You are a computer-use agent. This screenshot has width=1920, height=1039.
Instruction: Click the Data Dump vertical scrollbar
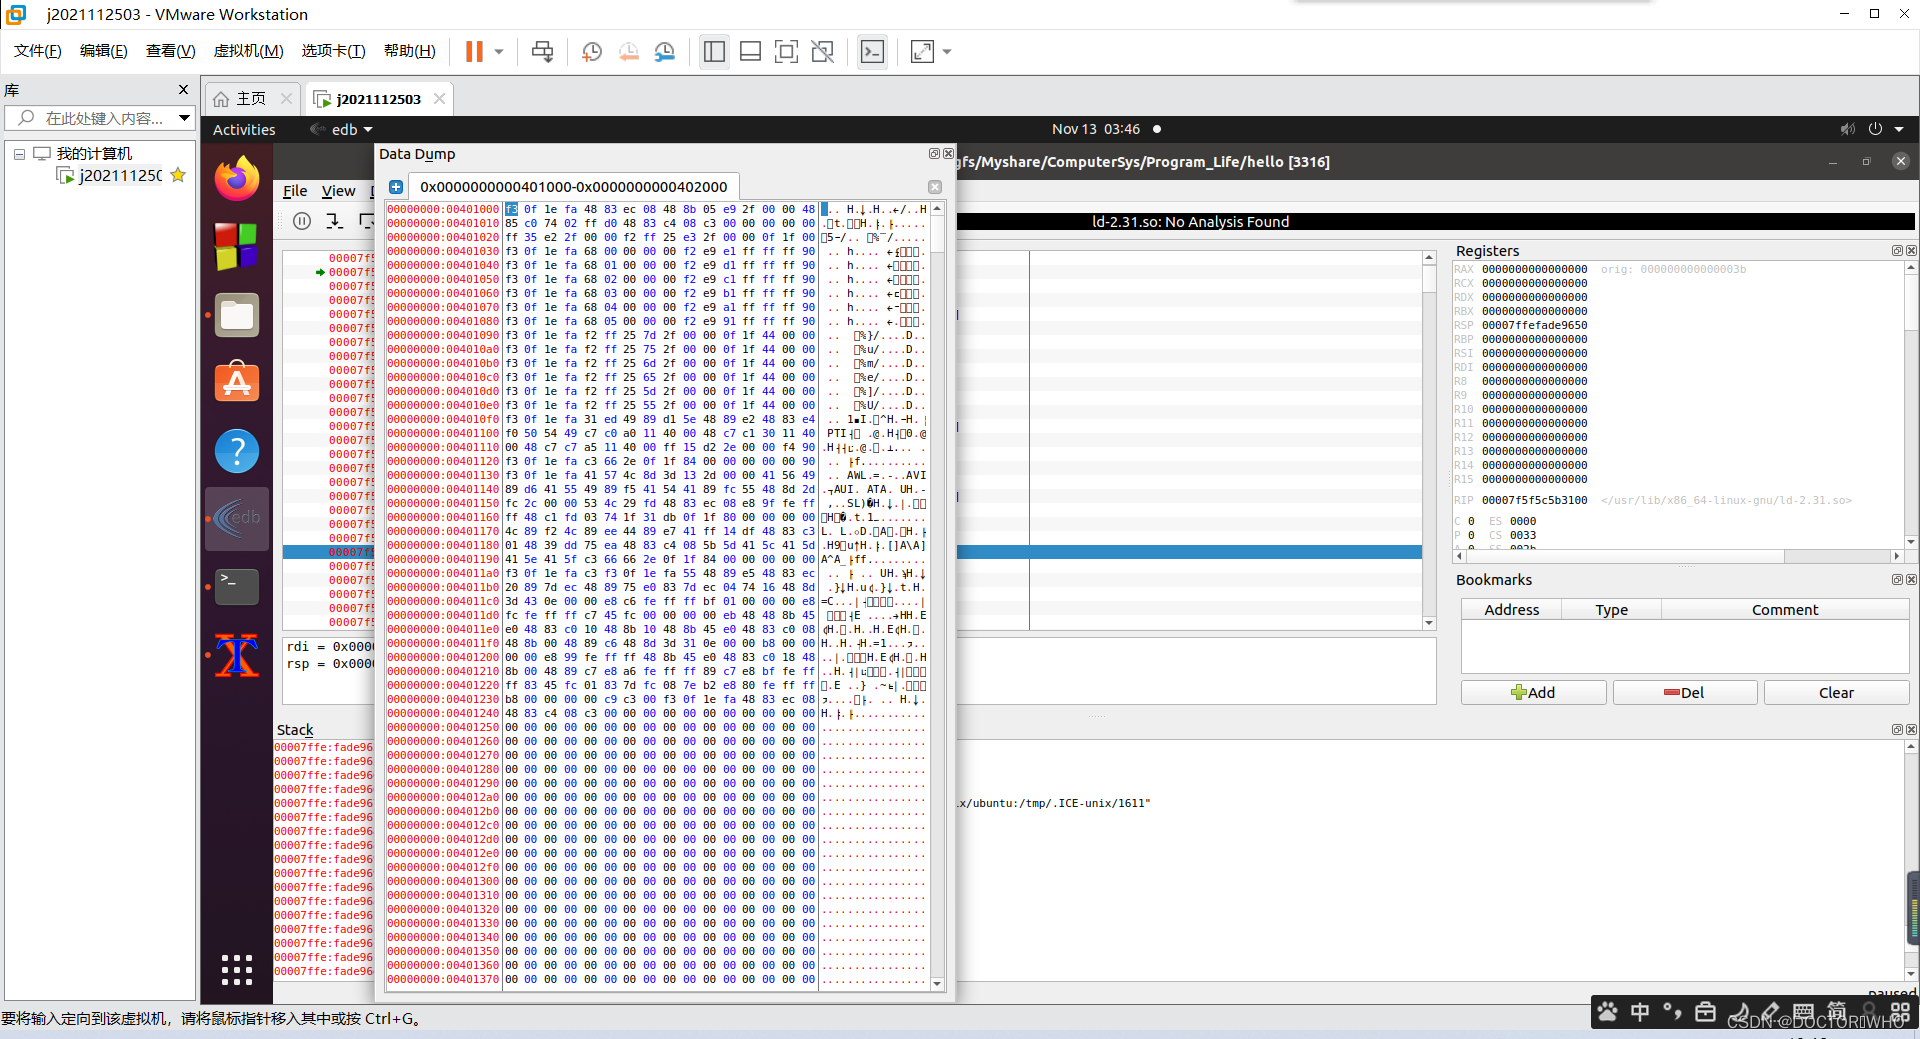(x=938, y=595)
